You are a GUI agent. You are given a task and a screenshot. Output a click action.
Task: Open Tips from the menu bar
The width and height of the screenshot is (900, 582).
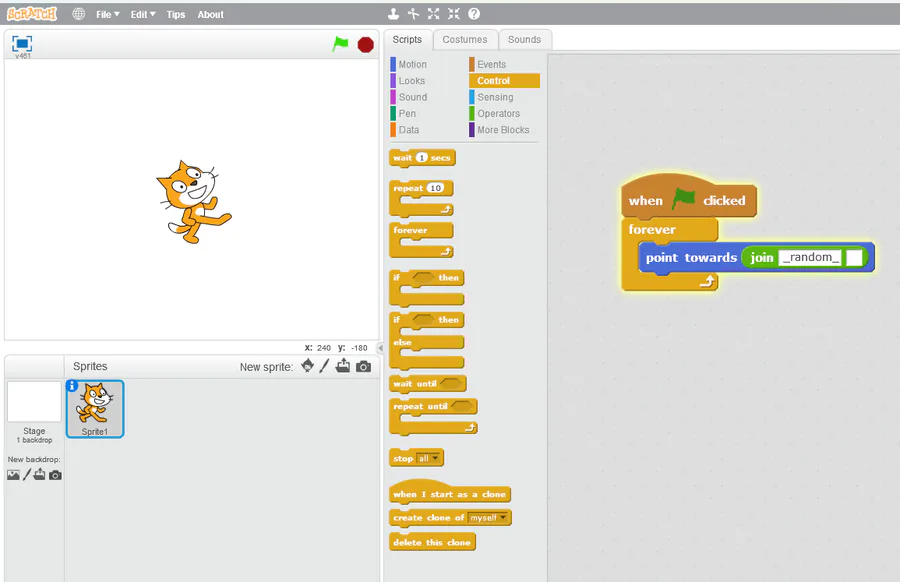(x=176, y=14)
